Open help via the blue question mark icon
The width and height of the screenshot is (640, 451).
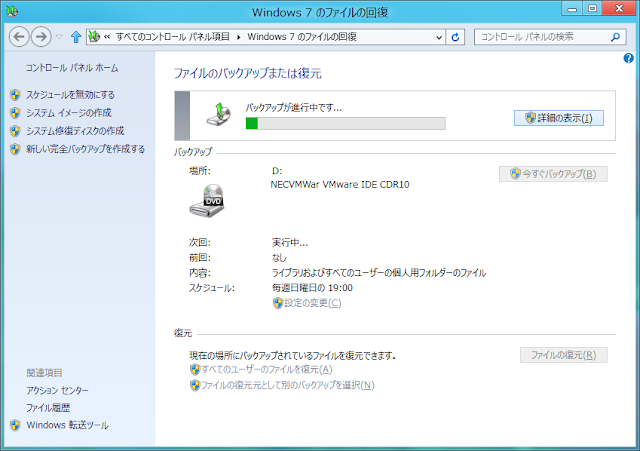628,58
